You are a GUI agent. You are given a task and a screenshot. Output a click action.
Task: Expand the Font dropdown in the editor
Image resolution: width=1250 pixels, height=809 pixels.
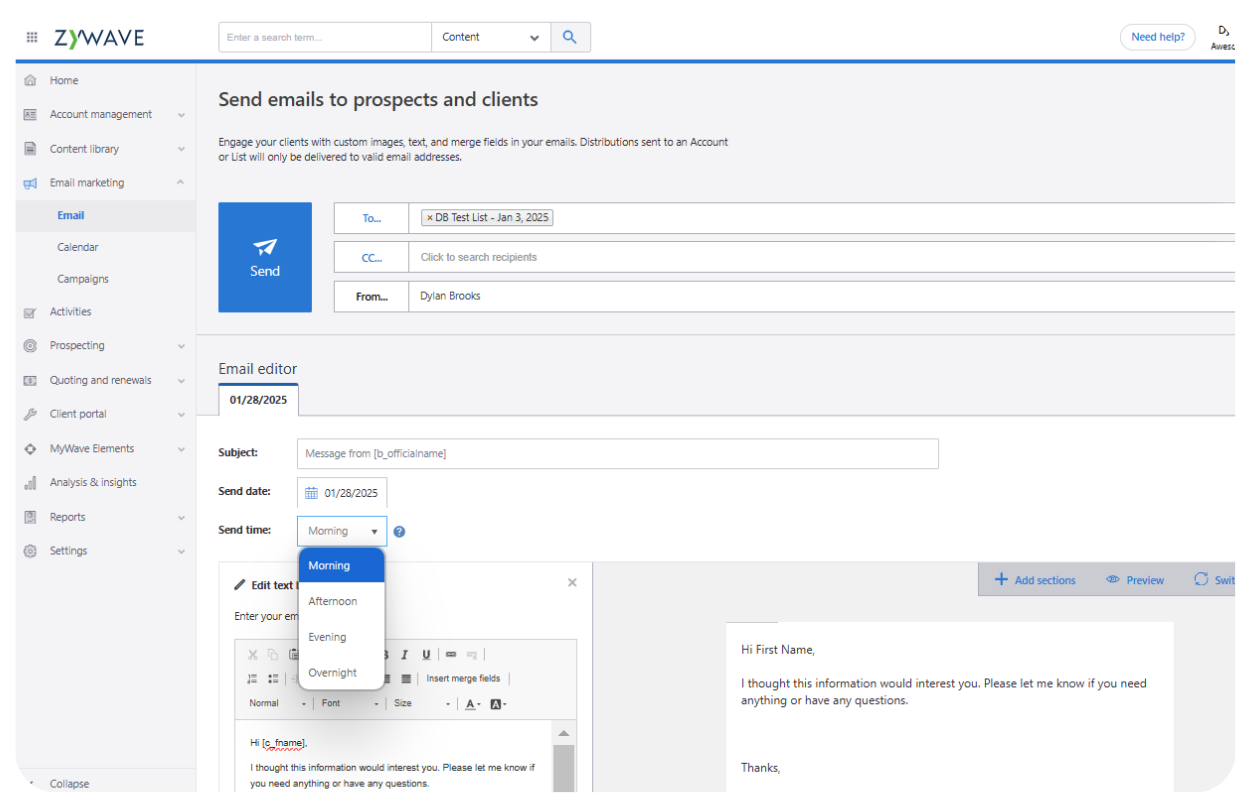[350, 704]
